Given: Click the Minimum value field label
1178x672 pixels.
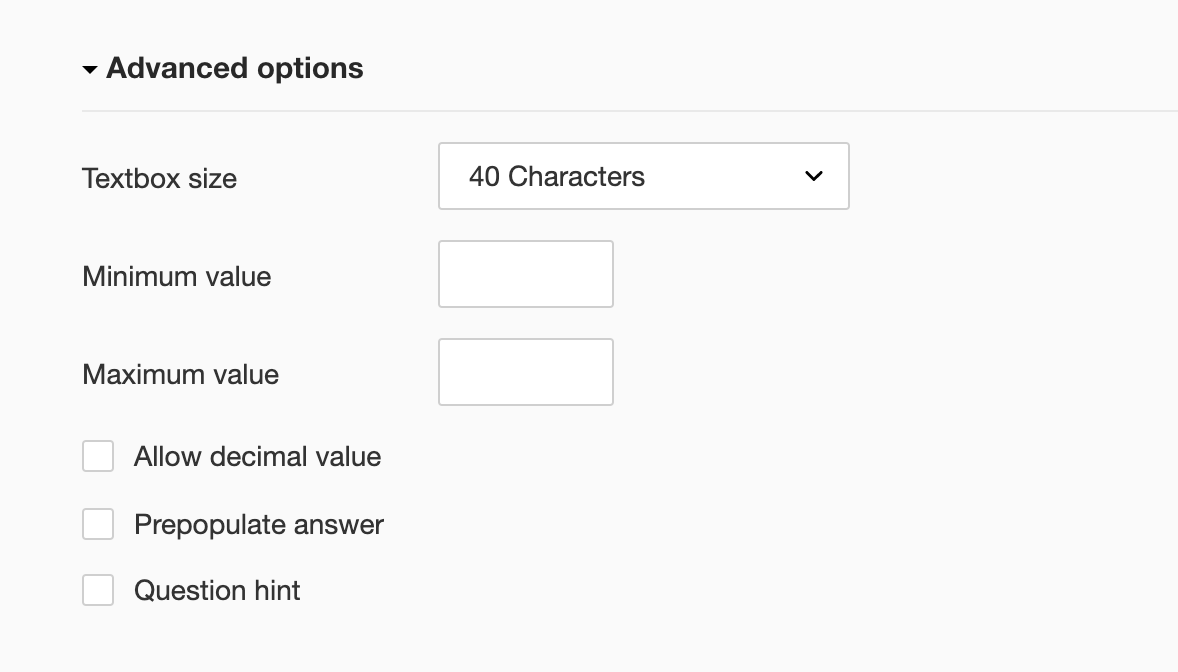Looking at the screenshot, I should point(176,276).
